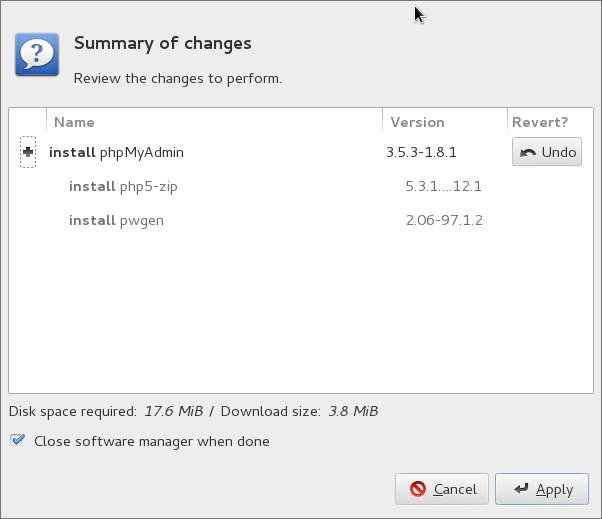Image resolution: width=602 pixels, height=519 pixels.
Task: Click phpMyAdmin version 3.5.3-1.8.1
Action: 421,152
